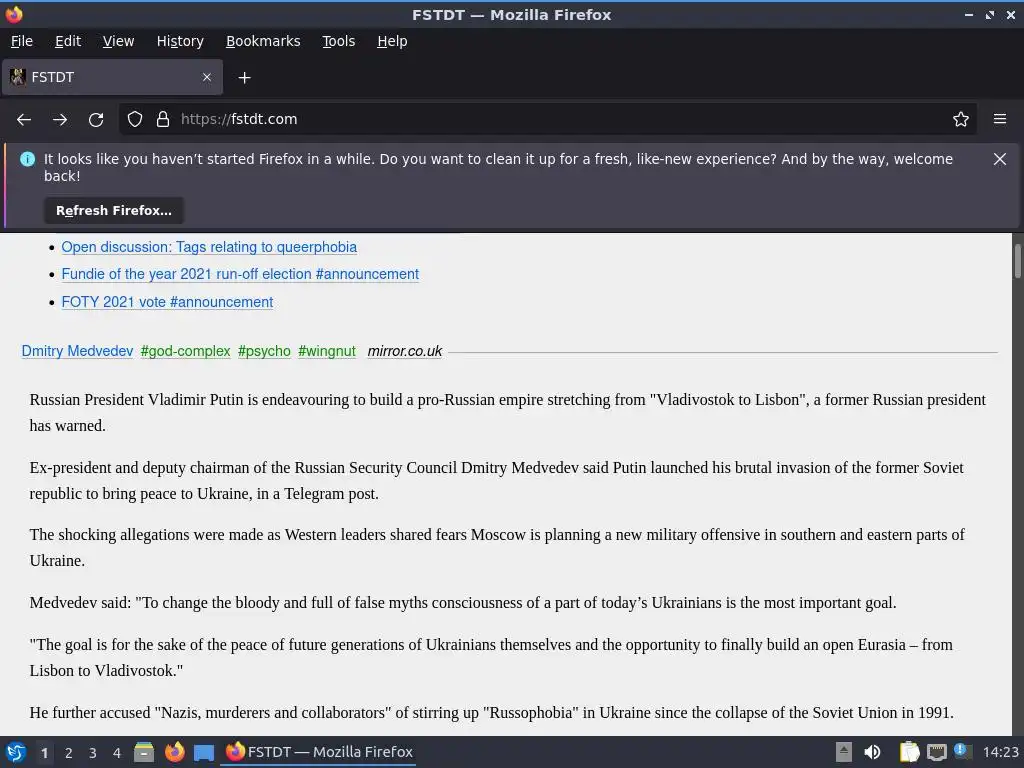The height and width of the screenshot is (768, 1024).
Task: Switch to workspace 4
Action: (117, 753)
